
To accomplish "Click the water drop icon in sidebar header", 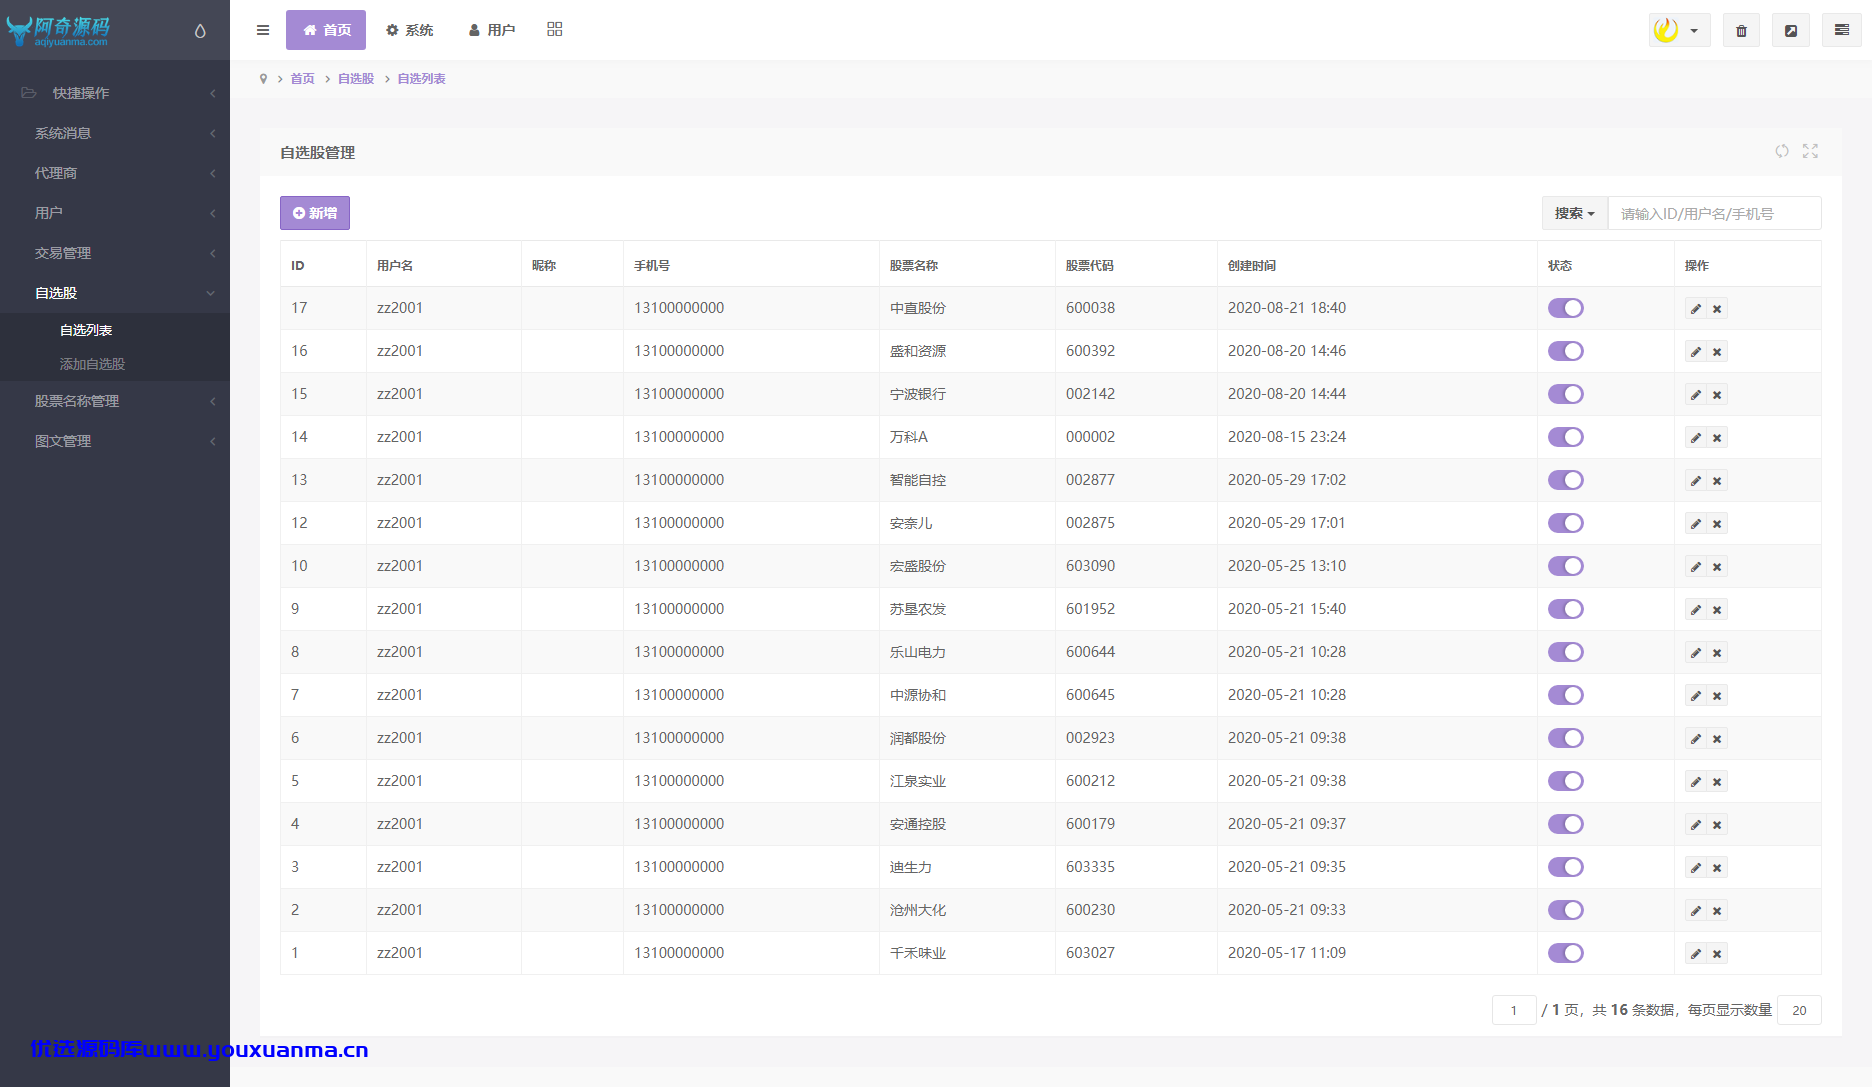I will (200, 31).
